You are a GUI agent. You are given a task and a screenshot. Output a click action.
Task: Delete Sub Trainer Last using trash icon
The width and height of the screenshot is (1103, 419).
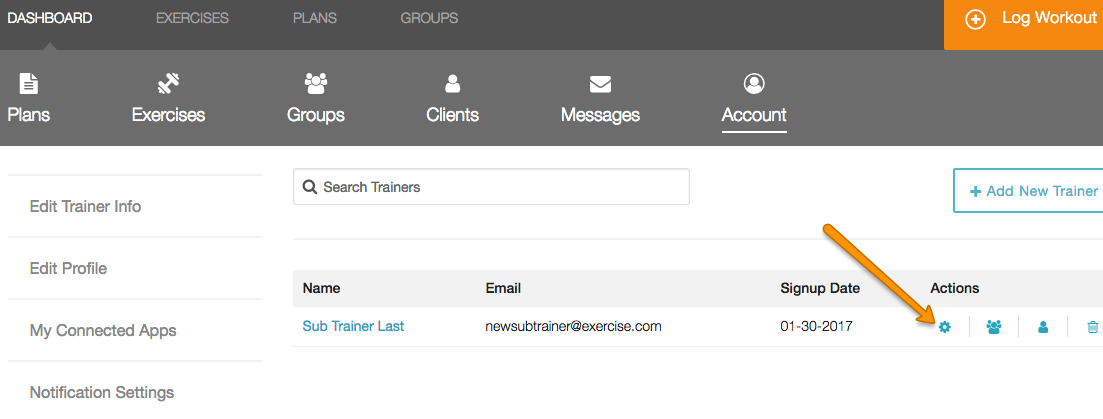coord(1092,327)
